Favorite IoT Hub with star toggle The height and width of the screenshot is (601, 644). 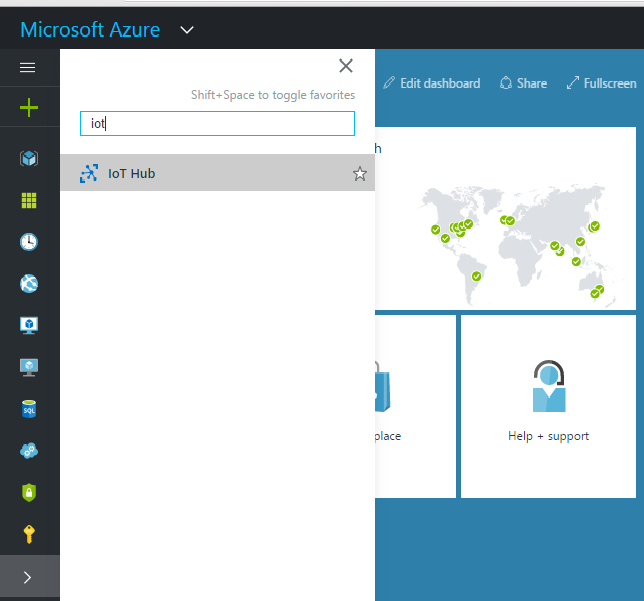[360, 174]
